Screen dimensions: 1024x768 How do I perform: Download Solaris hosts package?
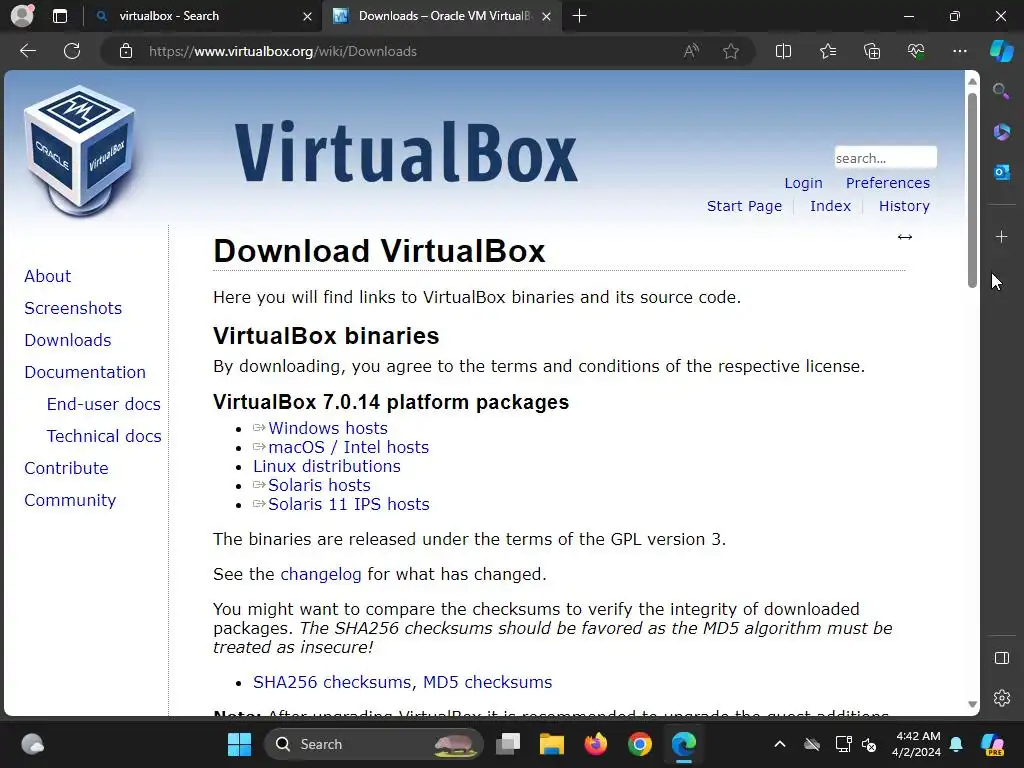click(x=319, y=485)
